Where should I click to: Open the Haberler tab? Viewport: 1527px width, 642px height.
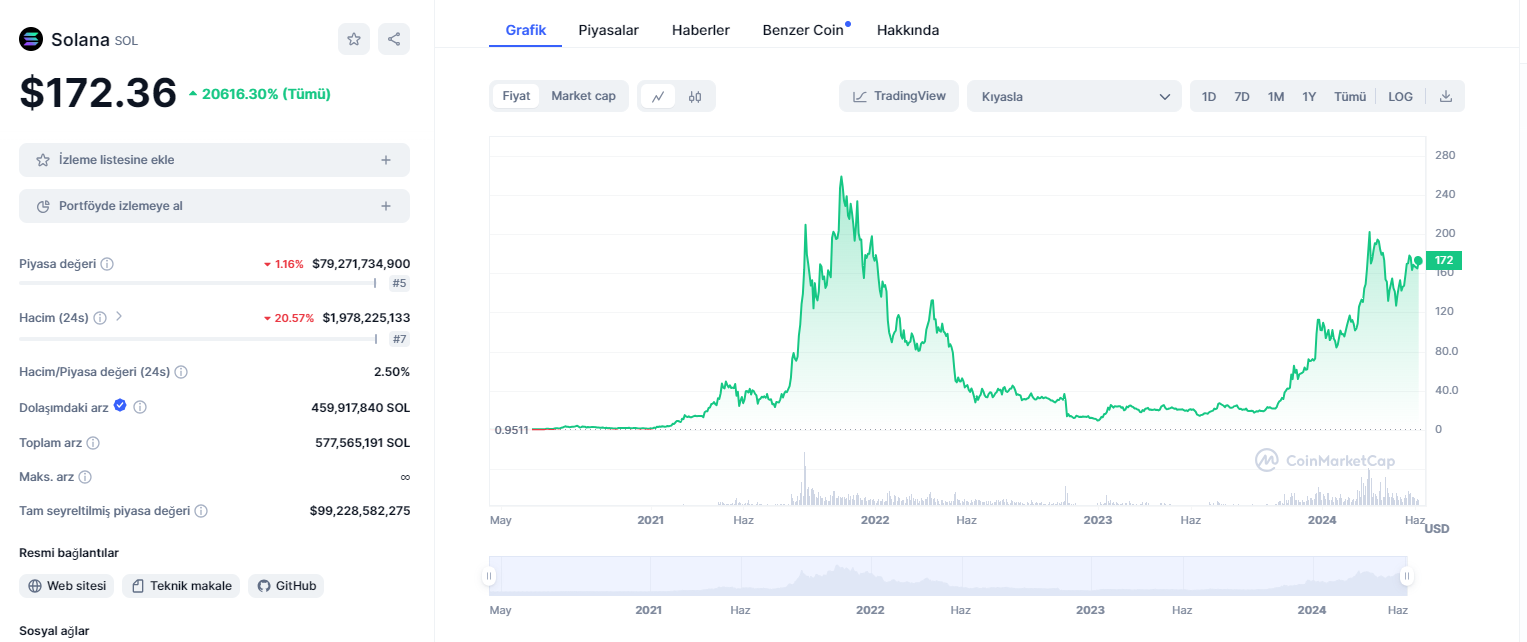tap(701, 30)
